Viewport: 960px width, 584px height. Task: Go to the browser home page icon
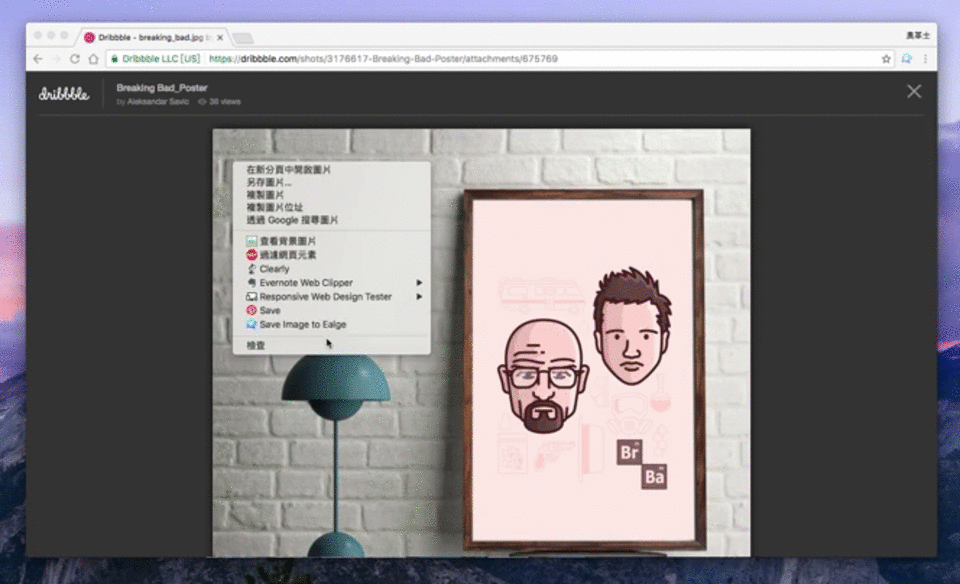[x=93, y=59]
